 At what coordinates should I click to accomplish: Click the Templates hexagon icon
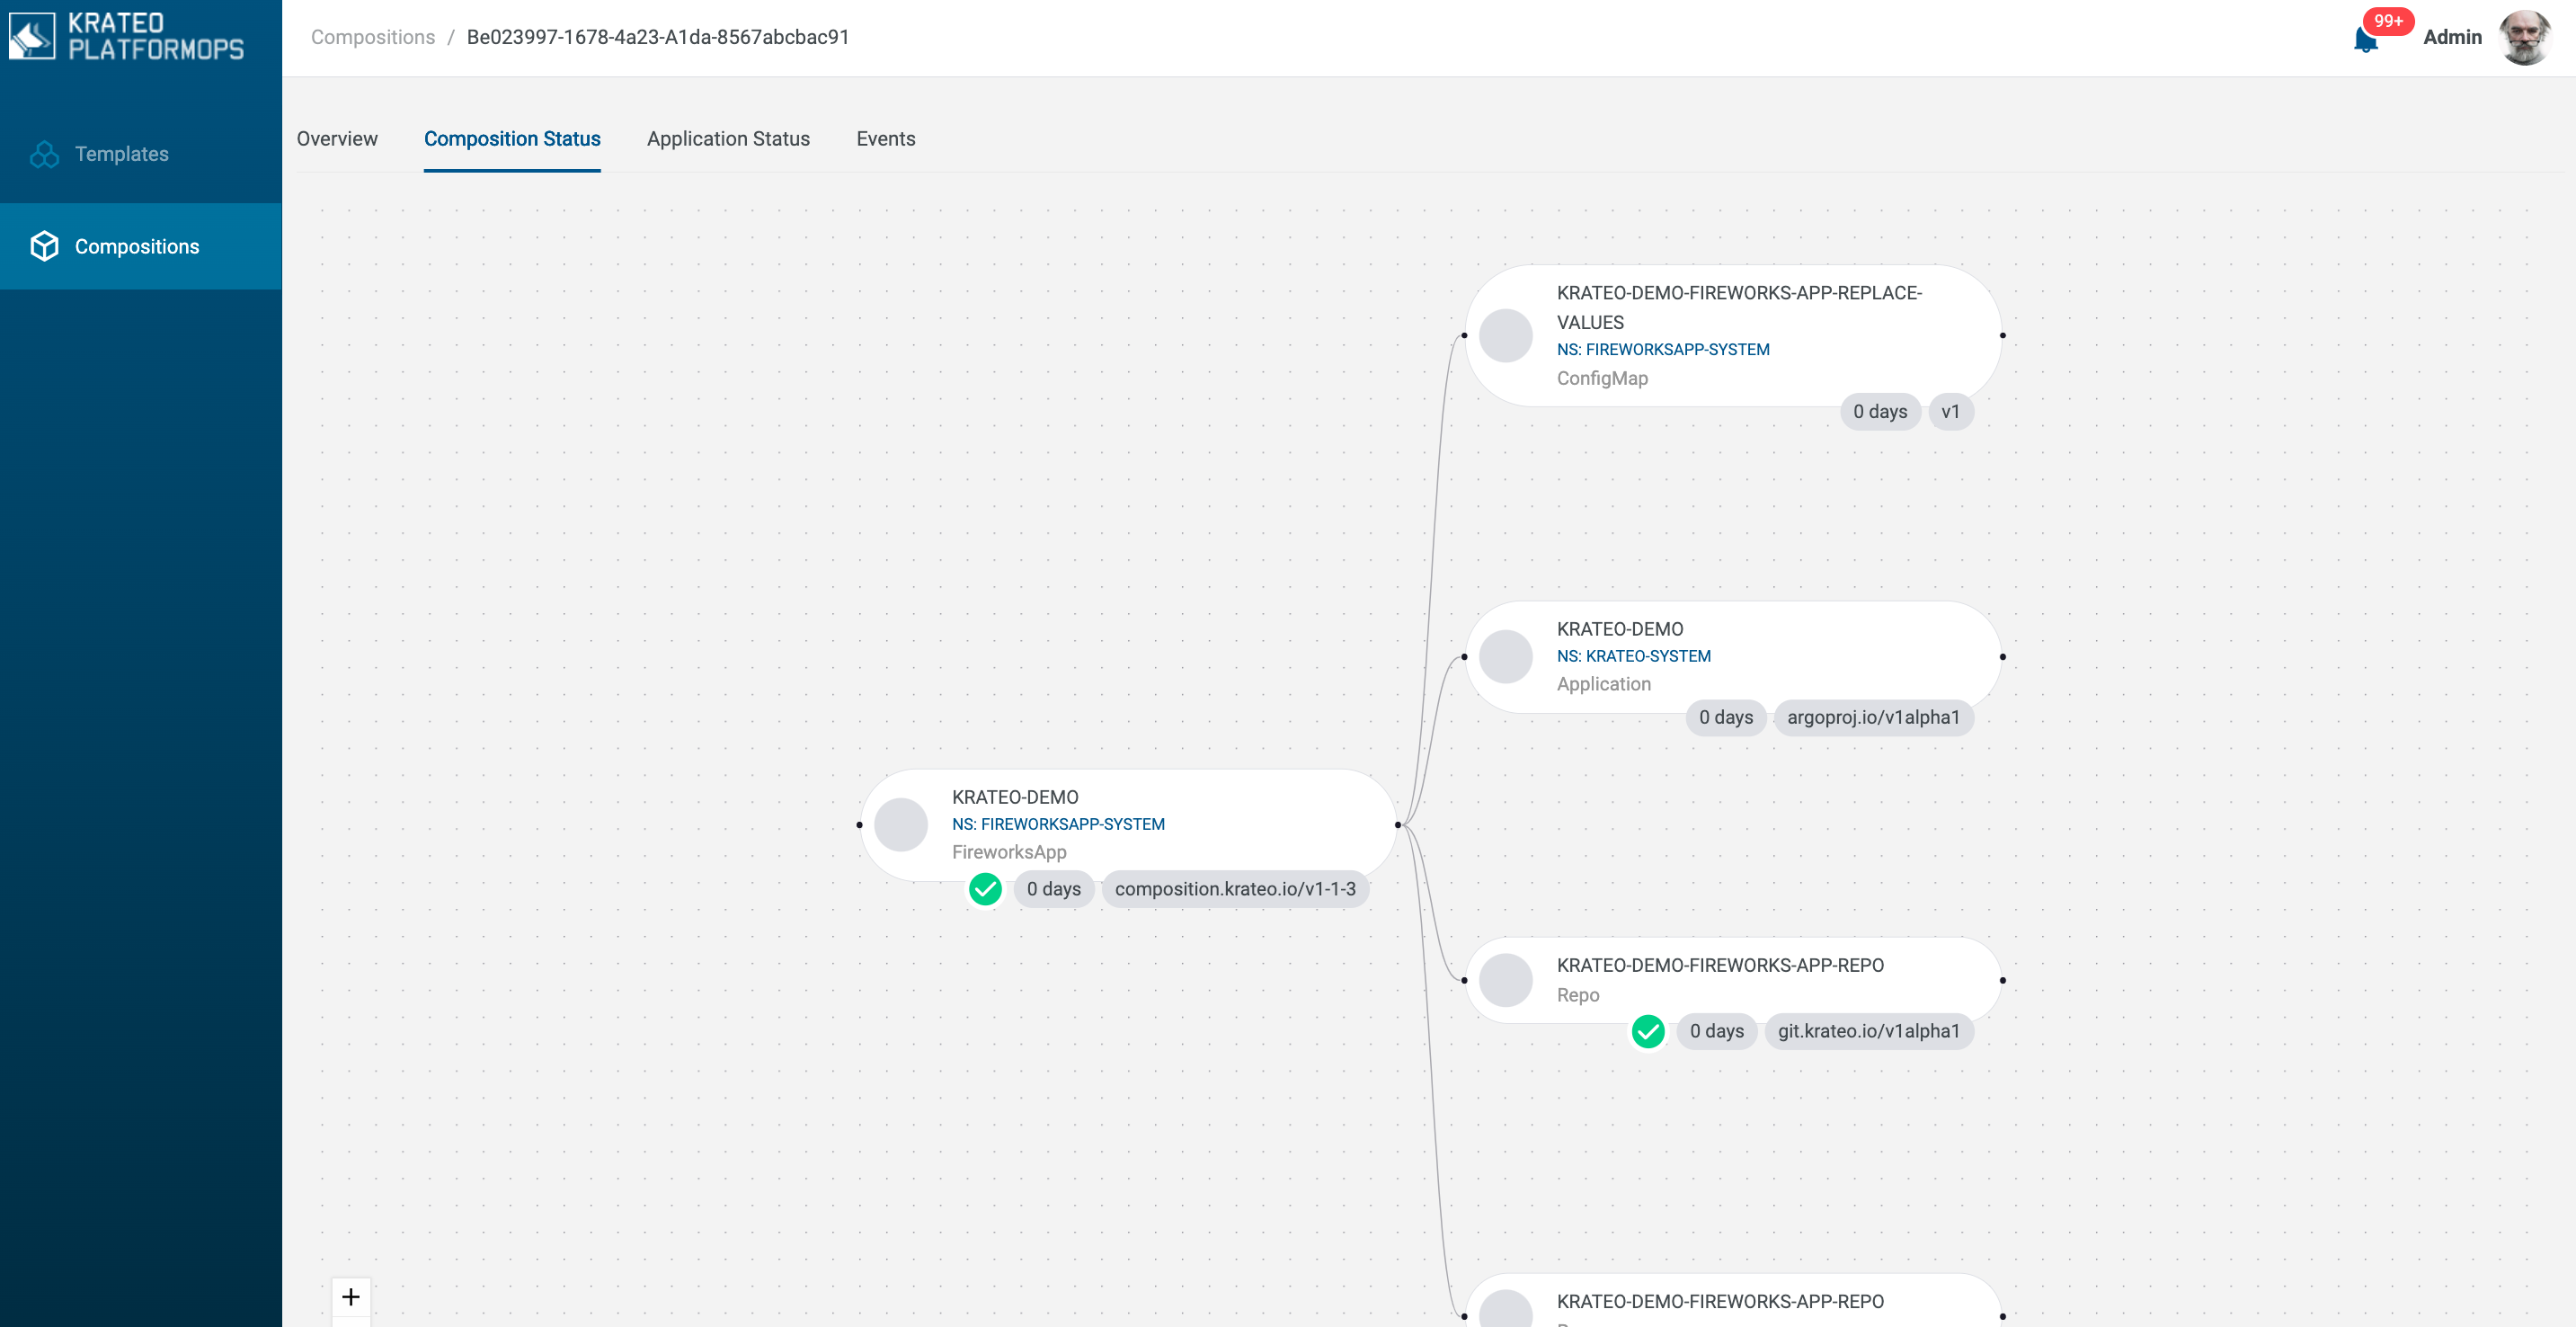click(44, 154)
